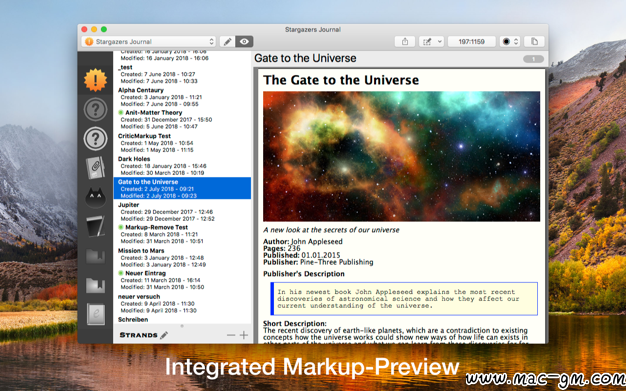Toggle the eye preview mode

click(244, 42)
